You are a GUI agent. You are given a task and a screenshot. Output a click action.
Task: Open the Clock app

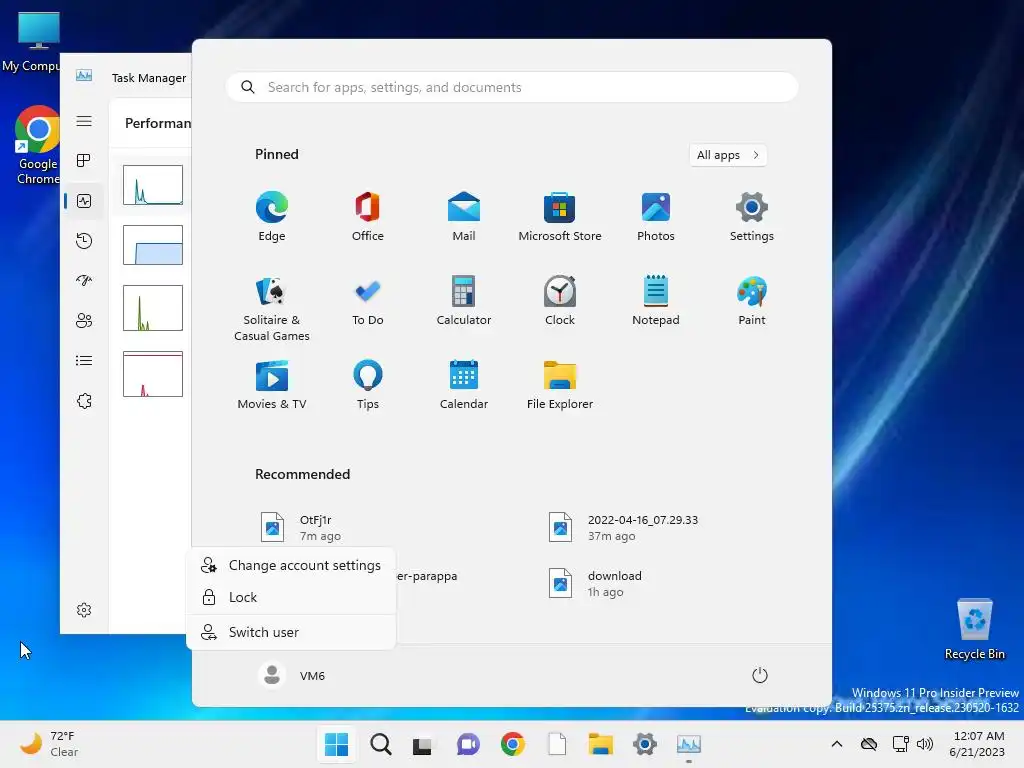[560, 301]
